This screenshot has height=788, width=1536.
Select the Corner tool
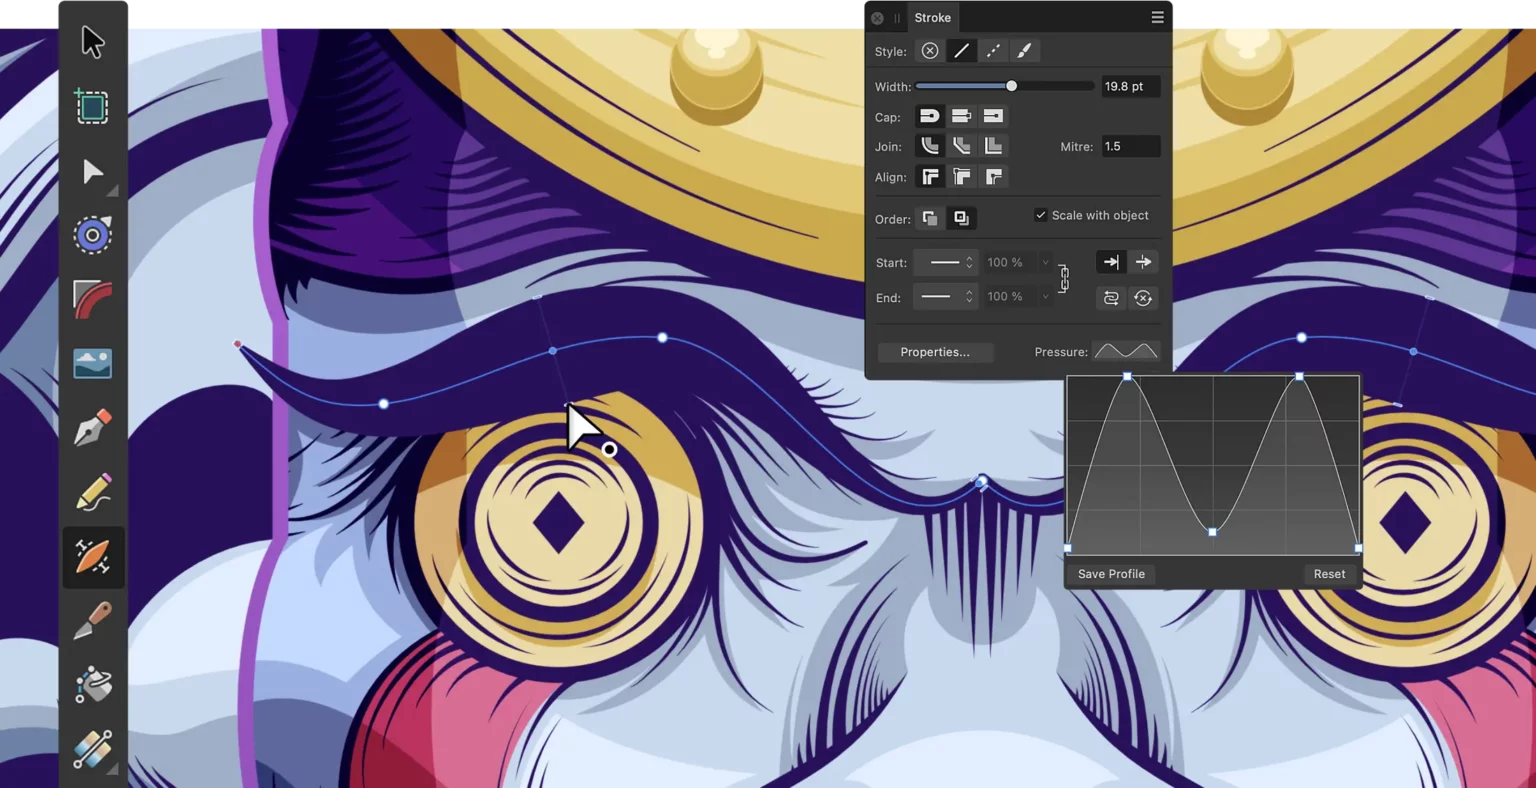click(93, 299)
